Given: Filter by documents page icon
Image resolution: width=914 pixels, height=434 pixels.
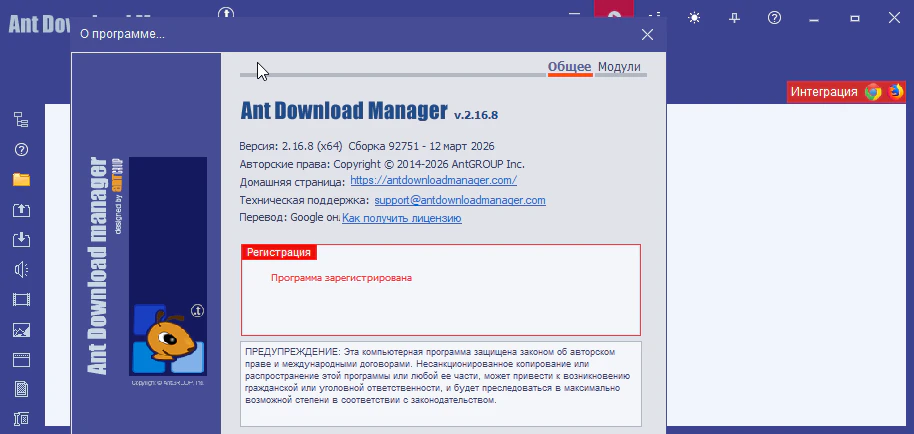Looking at the screenshot, I should pyautogui.click(x=21, y=390).
